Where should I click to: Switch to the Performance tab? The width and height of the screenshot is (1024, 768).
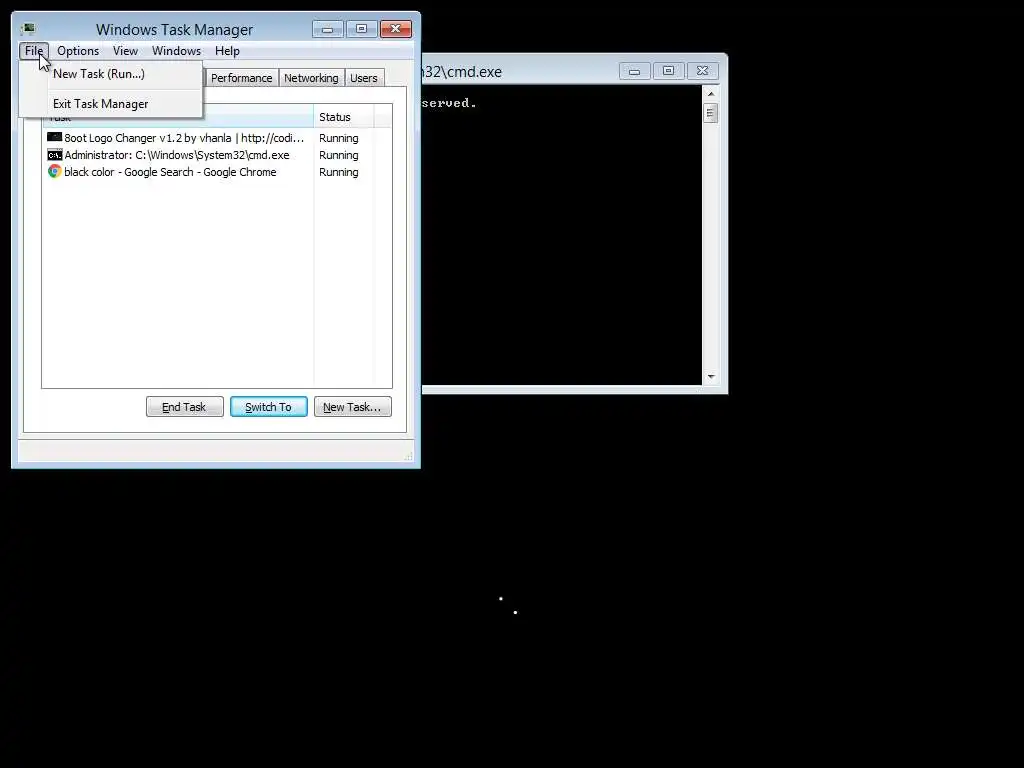242,78
